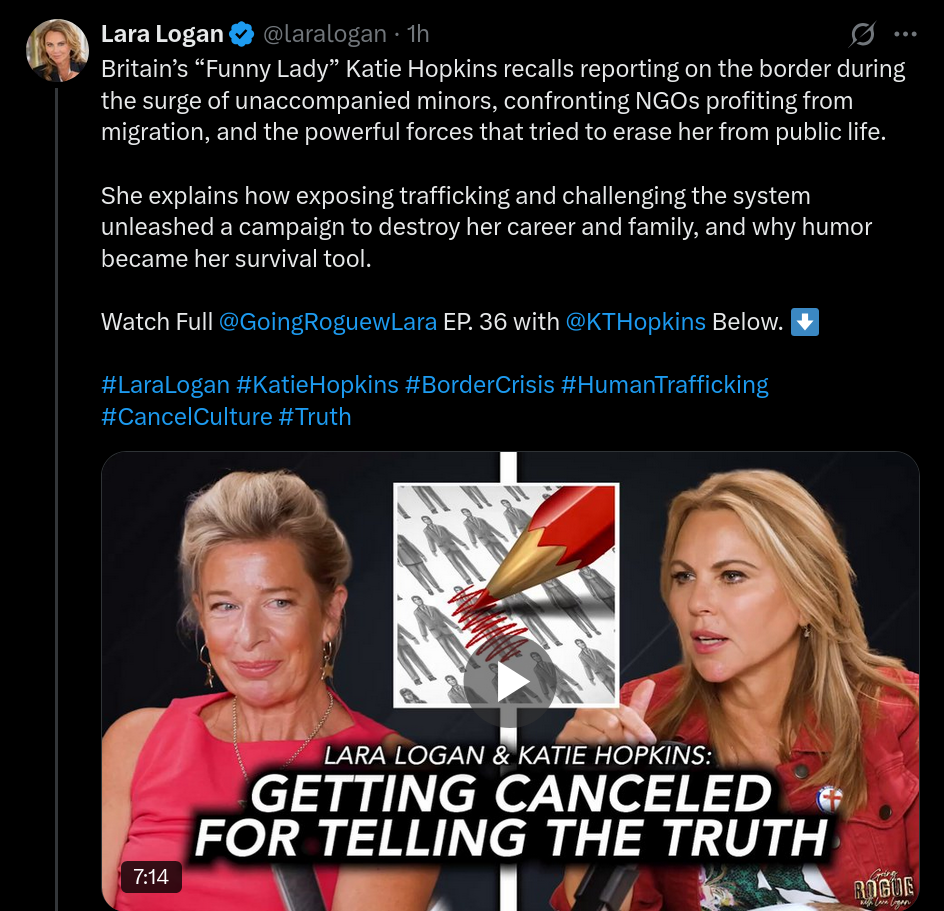Click the #LaraLogan hashtag
Image resolution: width=944 pixels, height=911 pixels.
(x=166, y=385)
